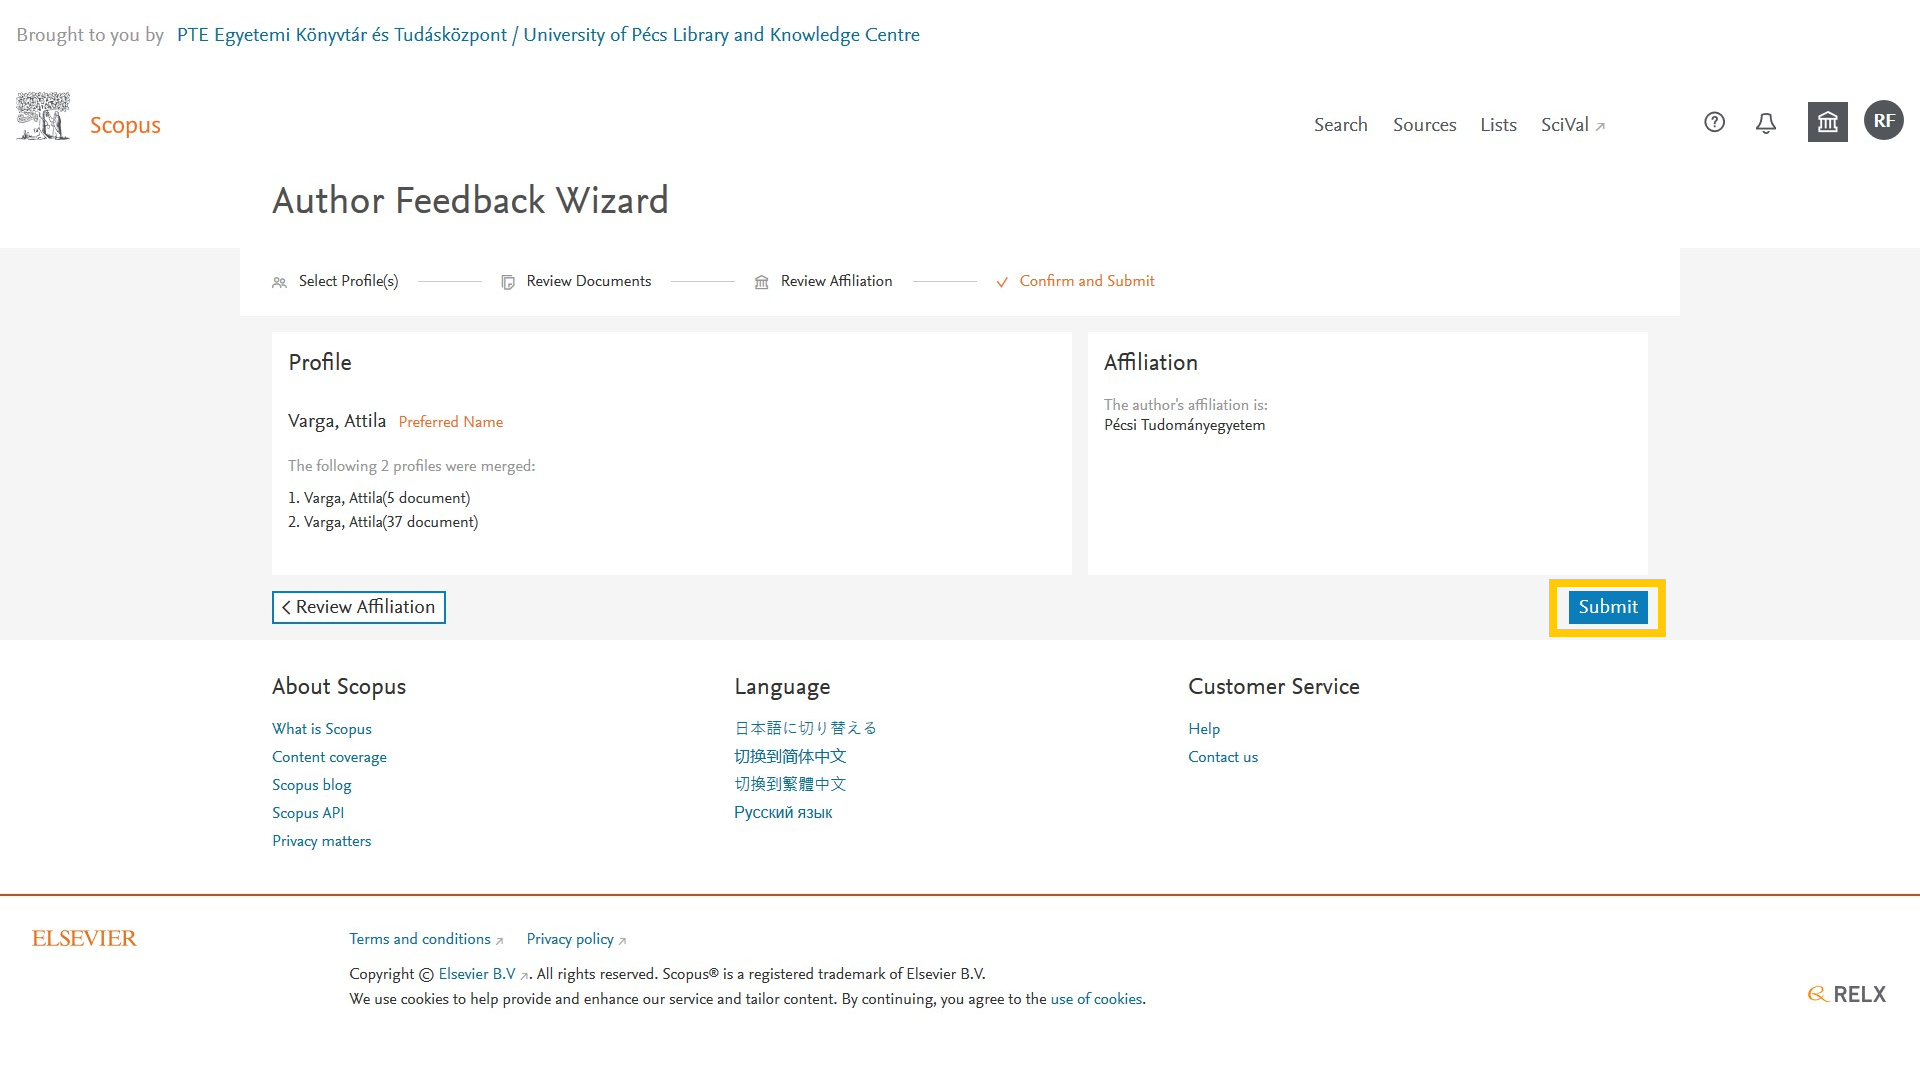Screen dimensions: 1920x1080
Task: Open the Sources menu item
Action: 1424,125
